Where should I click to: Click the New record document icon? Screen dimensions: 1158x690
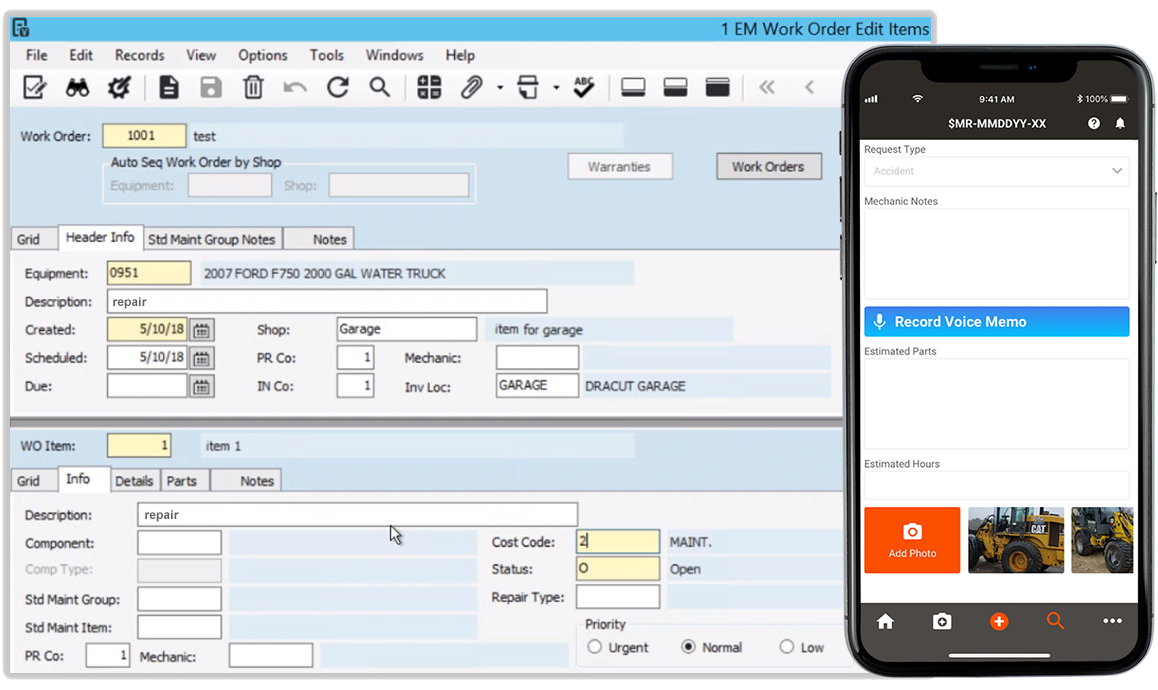coord(168,87)
